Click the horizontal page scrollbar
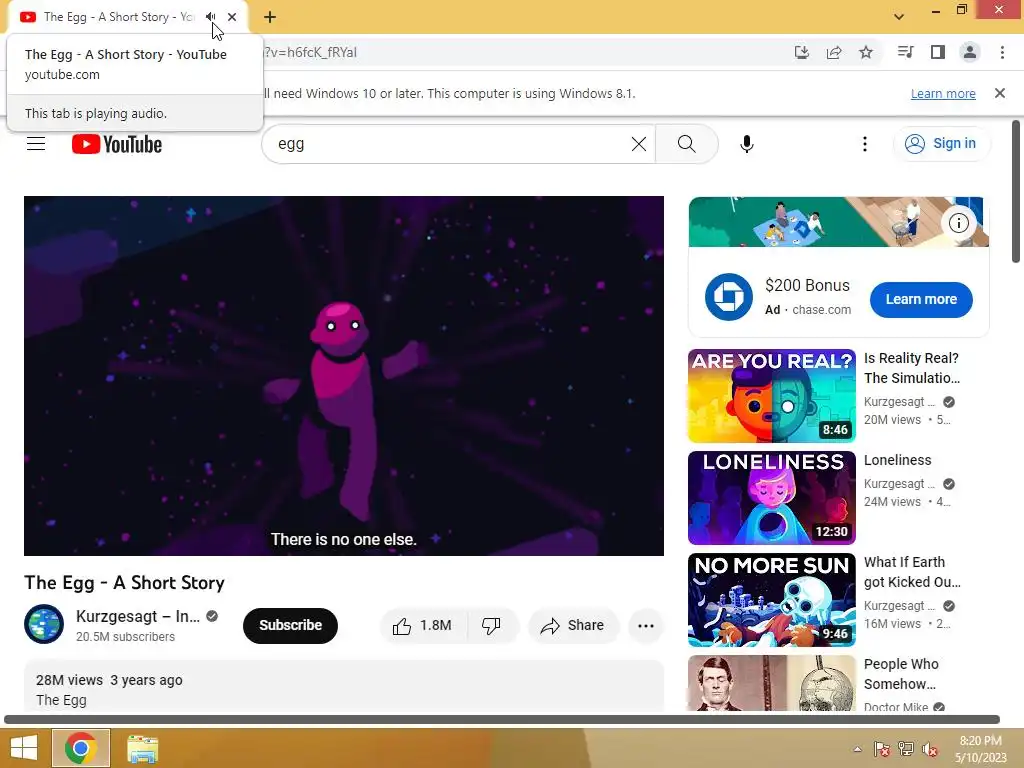Image resolution: width=1024 pixels, height=768 pixels. click(502, 720)
